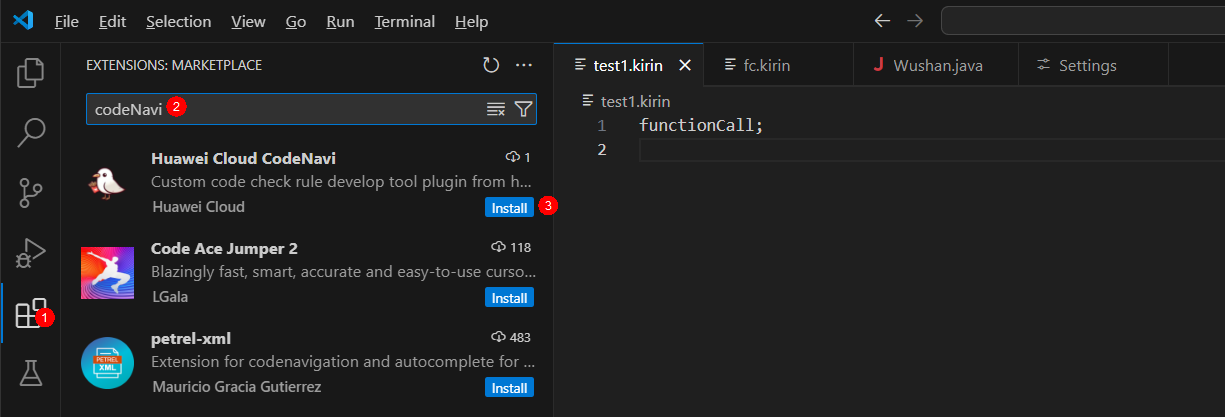Go back with the navigation arrow
Viewport: 1225px width, 417px height.
pyautogui.click(x=882, y=21)
